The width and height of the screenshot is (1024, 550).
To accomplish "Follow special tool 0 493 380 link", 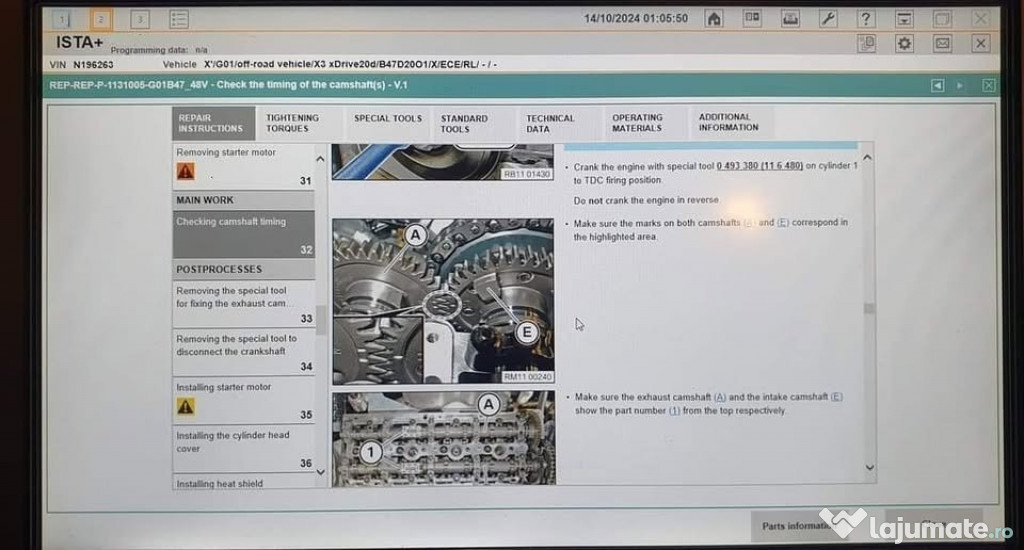I will tap(759, 166).
